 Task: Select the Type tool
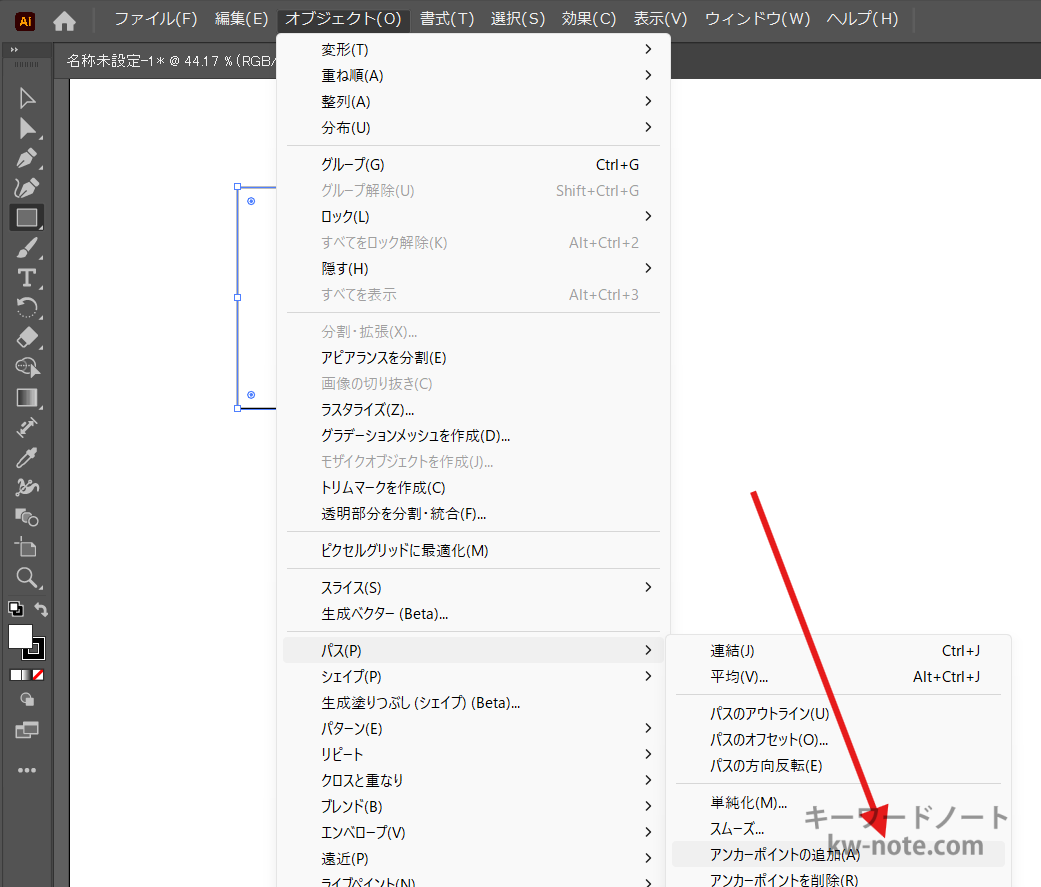27,277
